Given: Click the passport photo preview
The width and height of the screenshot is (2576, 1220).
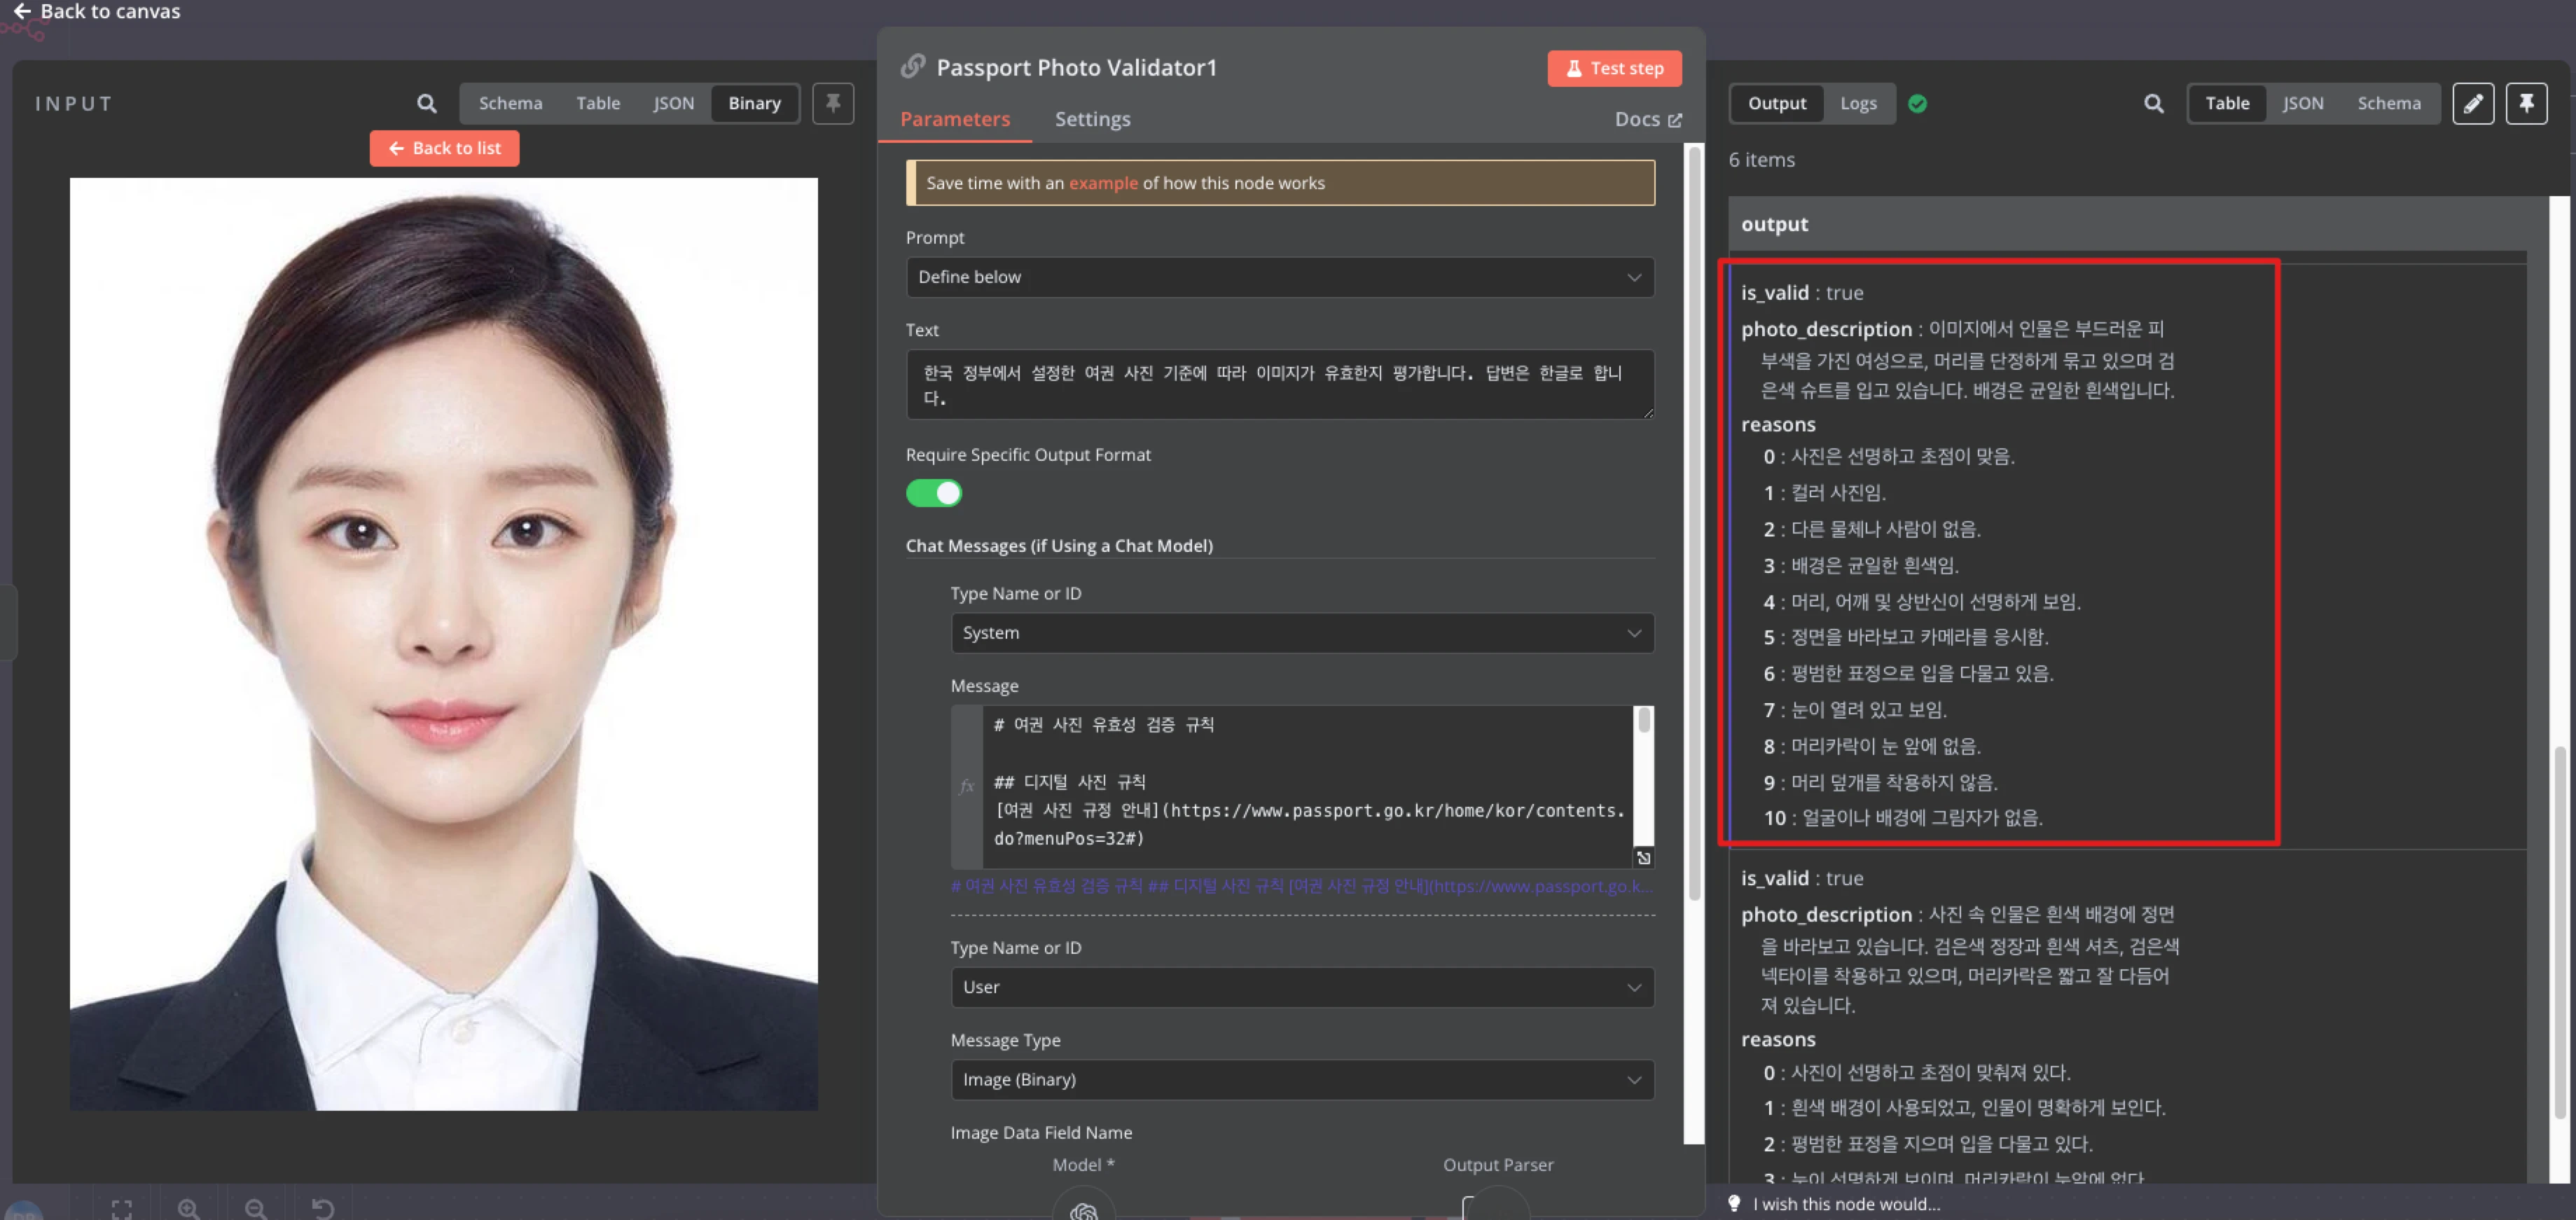Looking at the screenshot, I should coord(444,644).
